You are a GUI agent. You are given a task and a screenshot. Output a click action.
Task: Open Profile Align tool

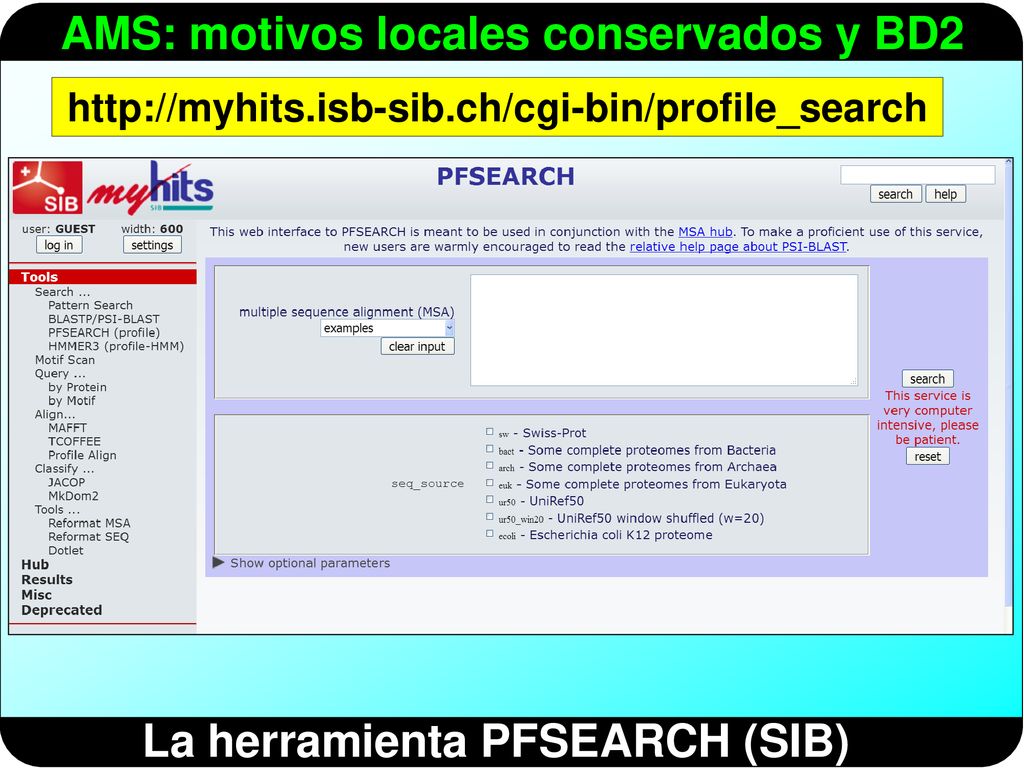coord(82,455)
